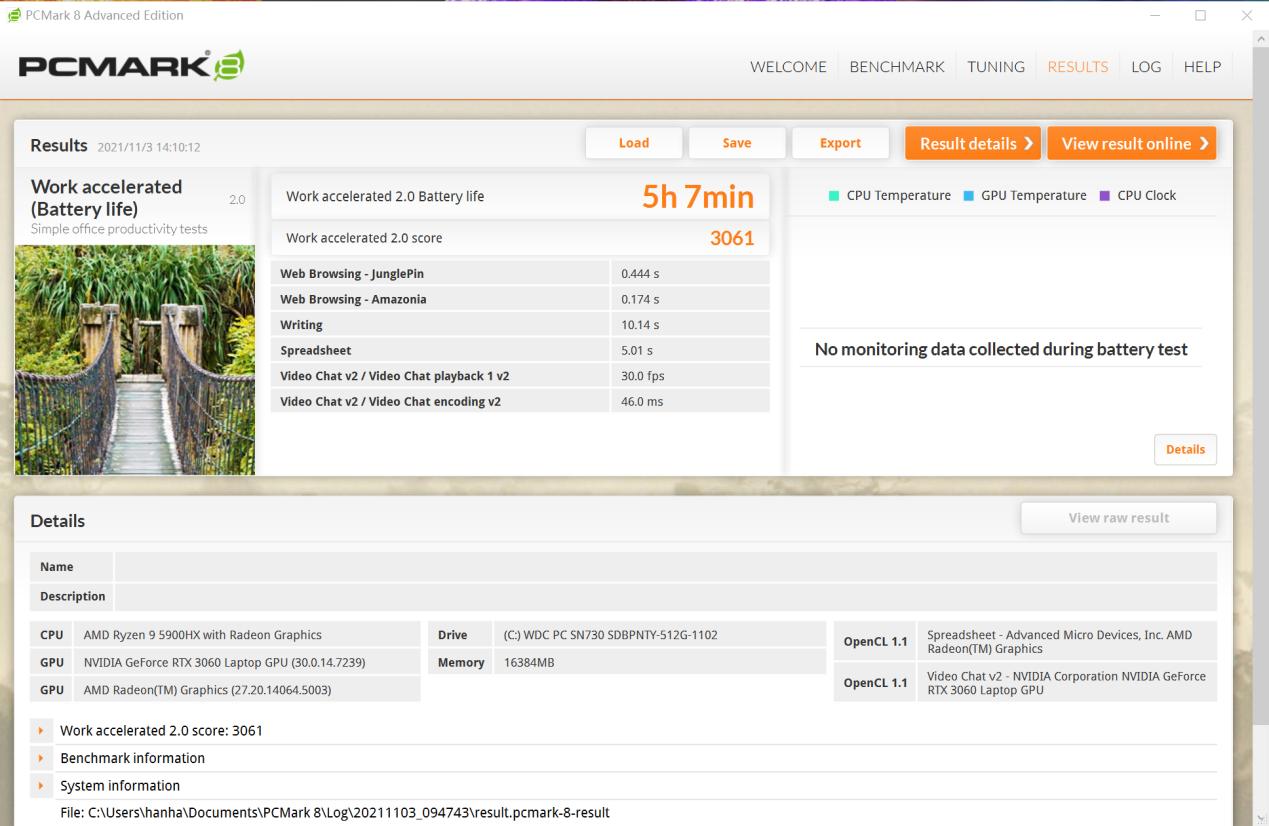Click the View raw result button
This screenshot has width=1269, height=826.
coord(1118,517)
